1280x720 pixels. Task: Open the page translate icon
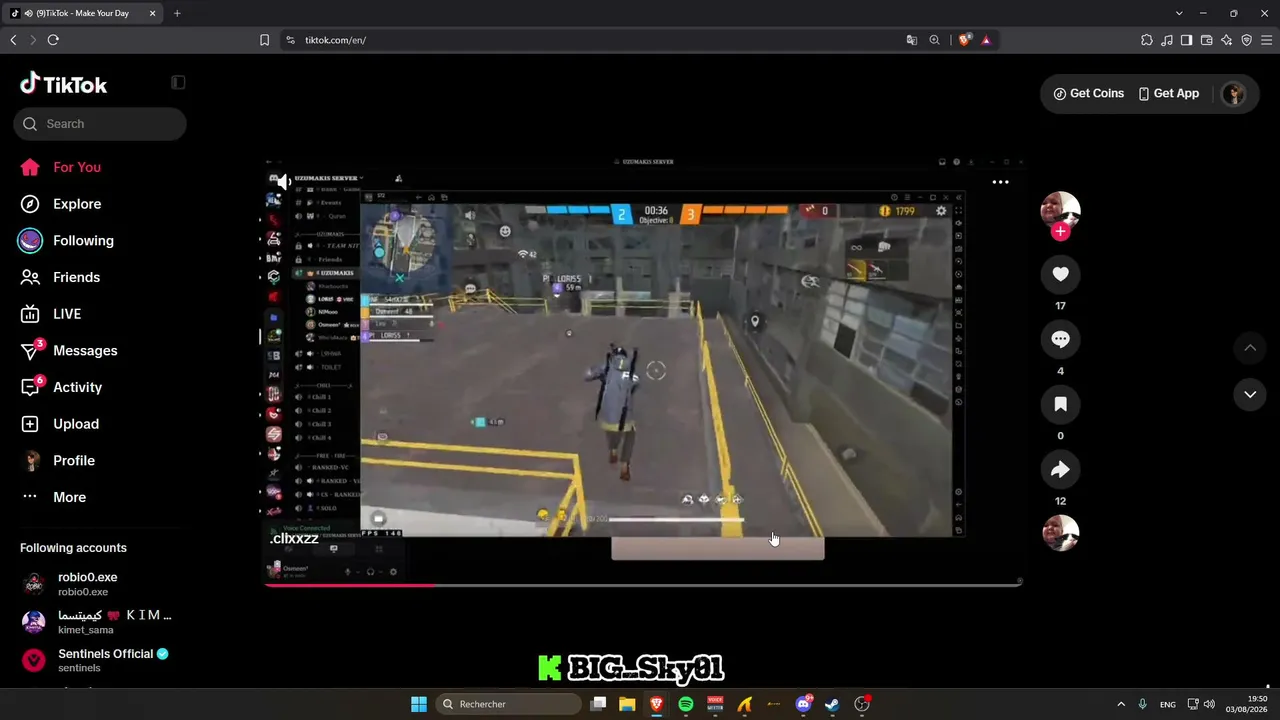click(x=911, y=40)
